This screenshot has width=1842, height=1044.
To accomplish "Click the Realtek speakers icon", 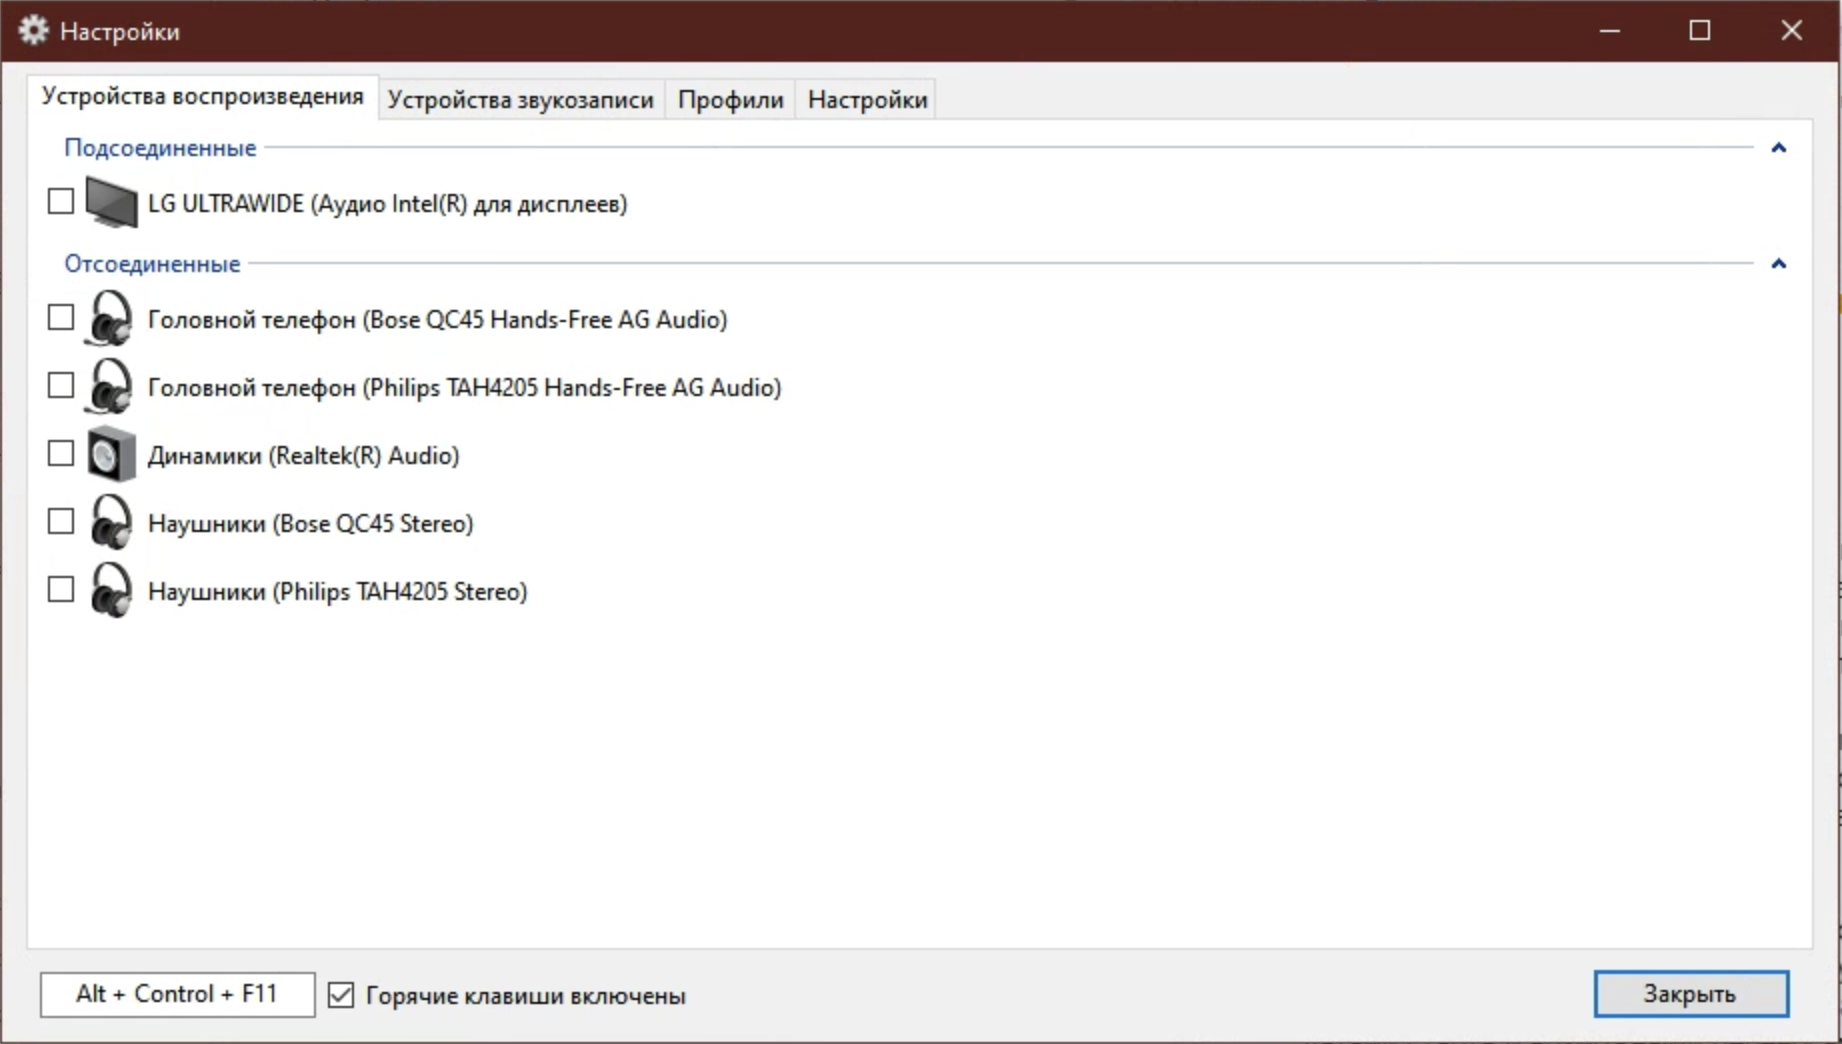I will click(x=111, y=455).
